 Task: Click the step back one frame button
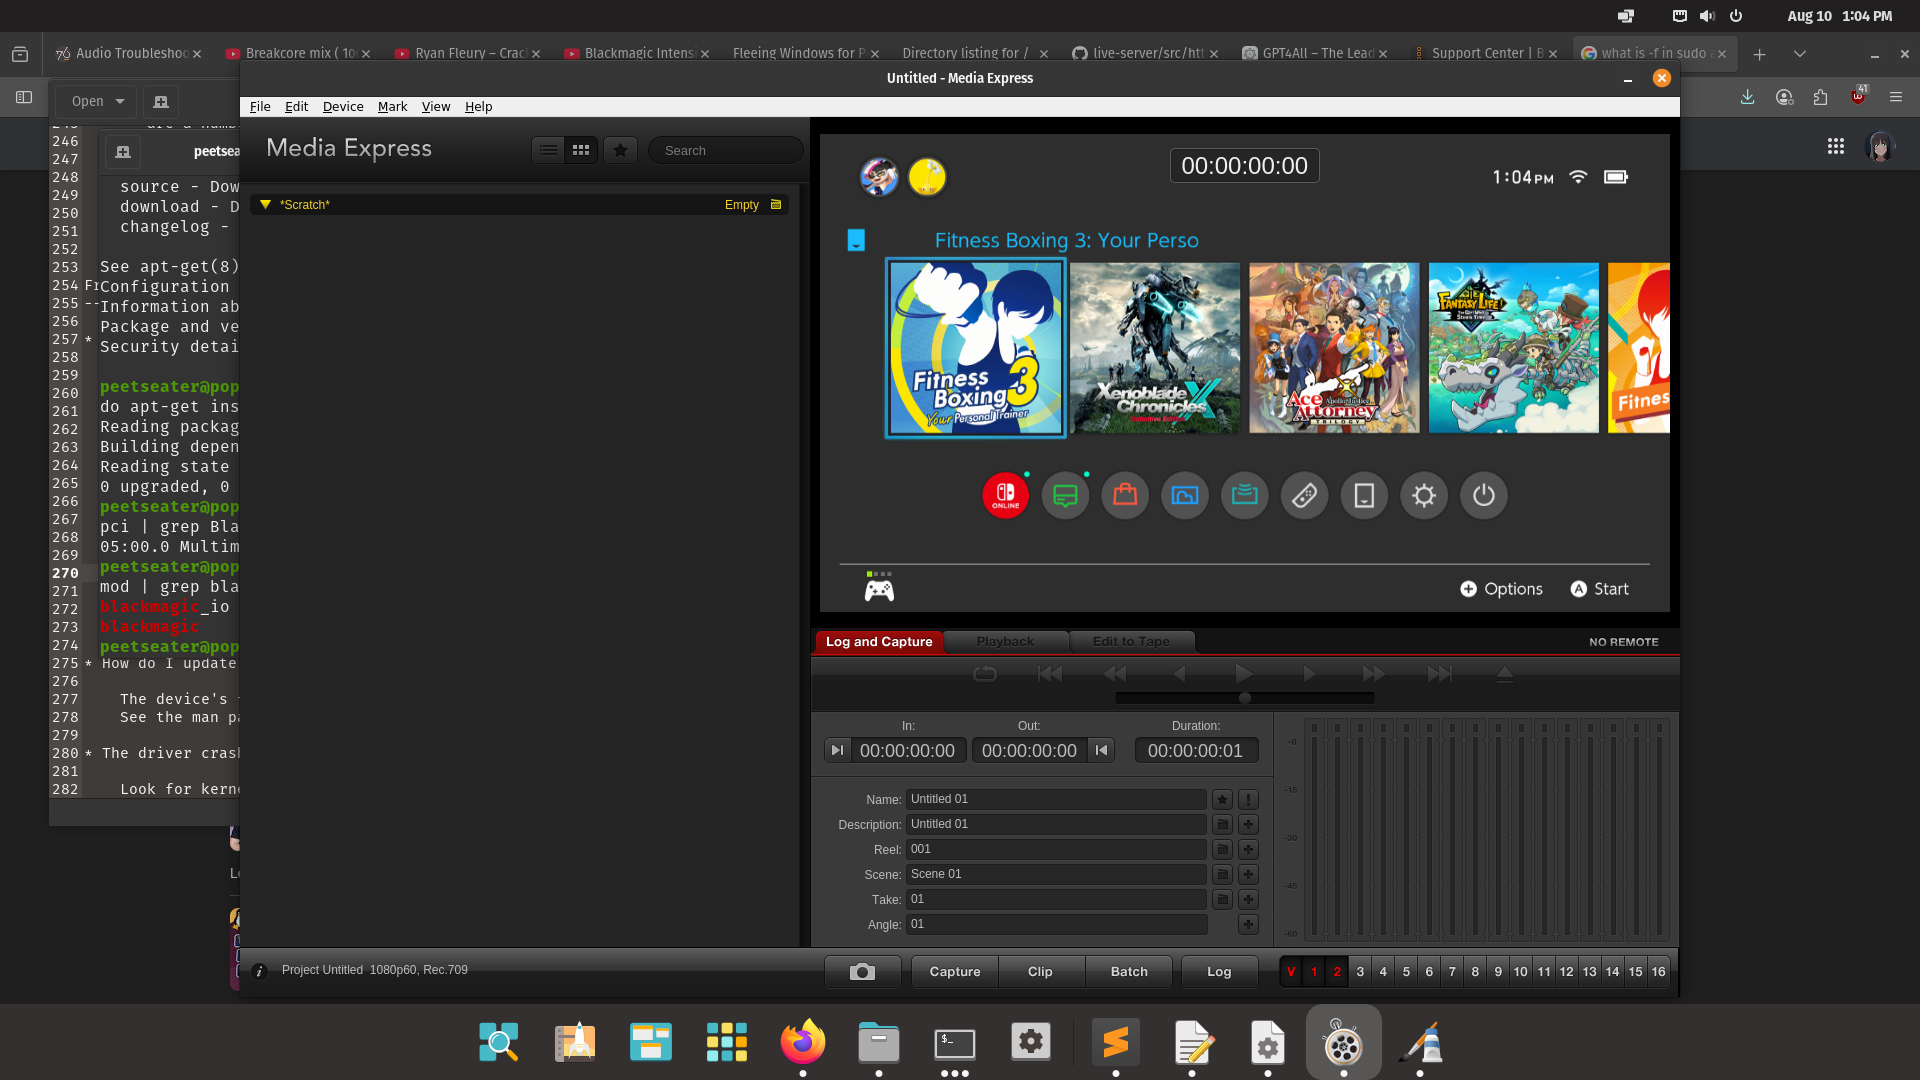(1180, 673)
